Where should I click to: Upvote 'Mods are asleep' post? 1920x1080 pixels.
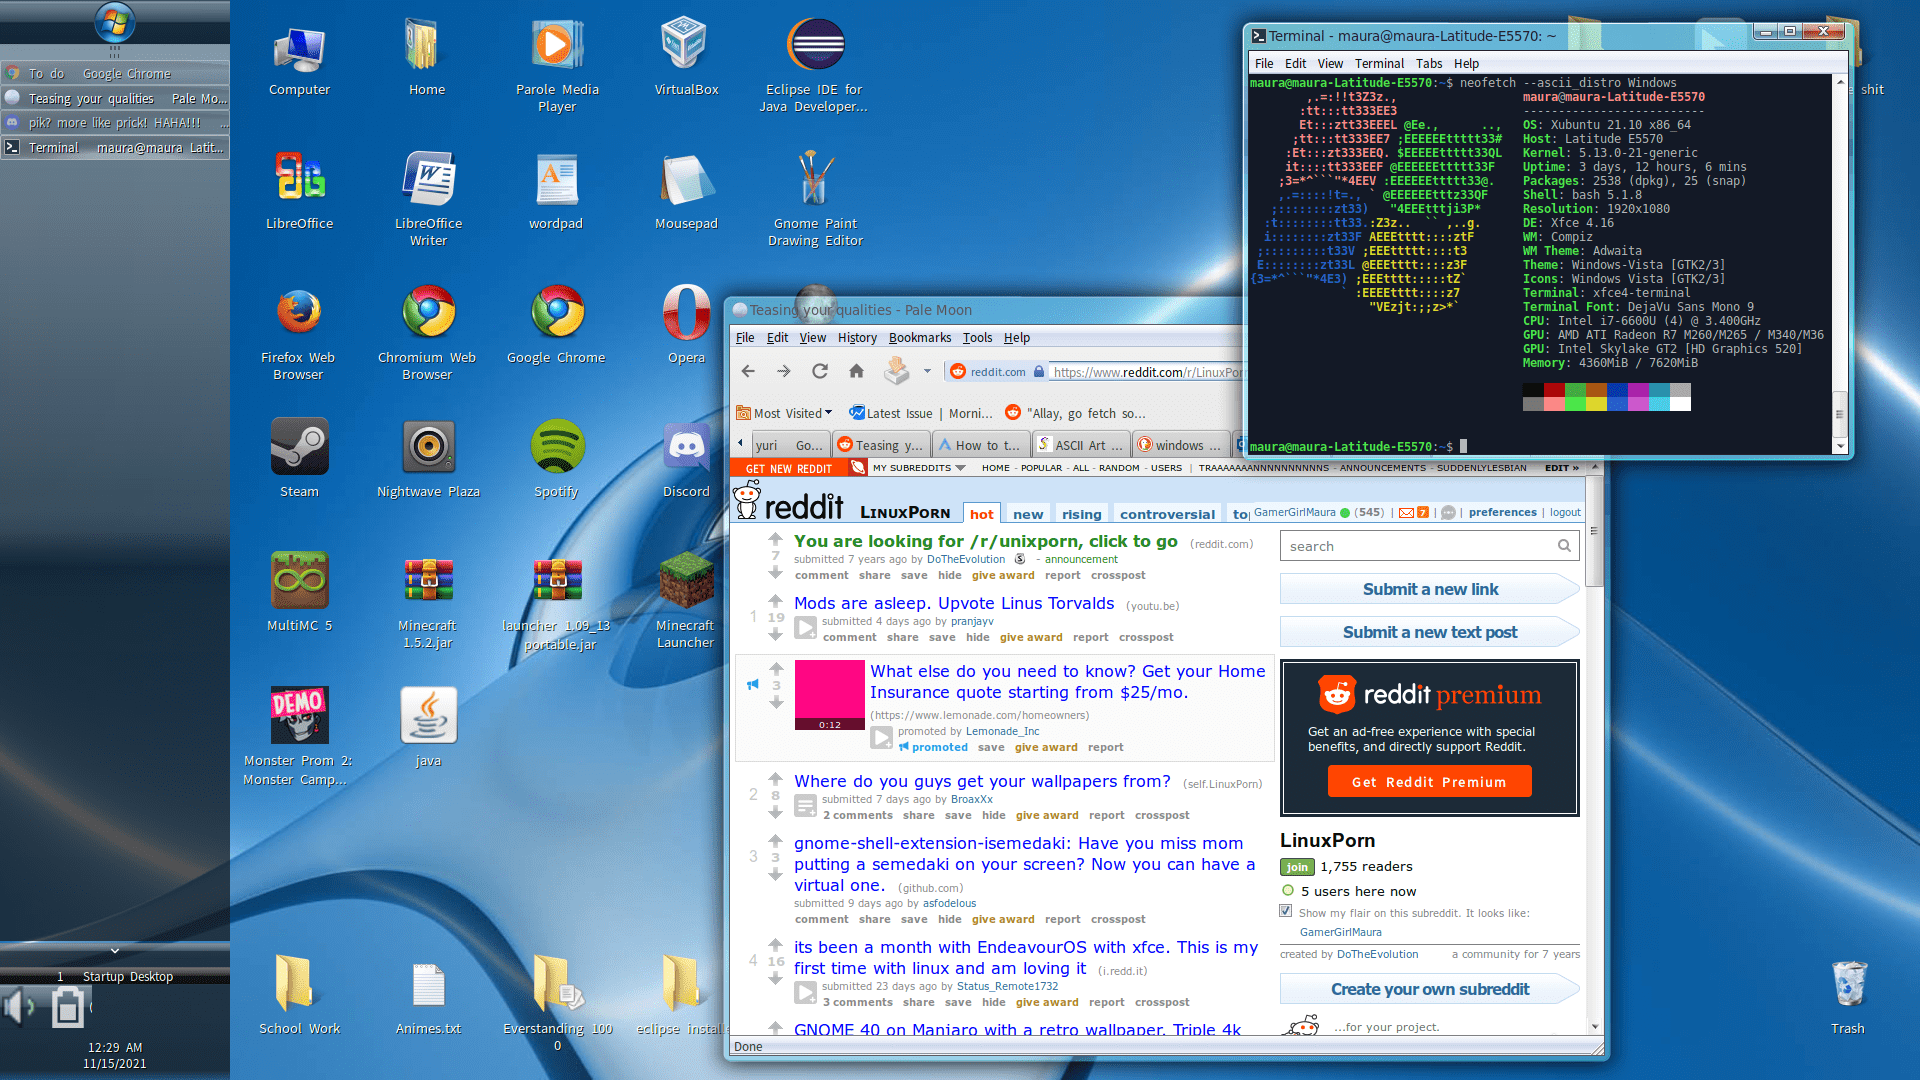coord(775,601)
